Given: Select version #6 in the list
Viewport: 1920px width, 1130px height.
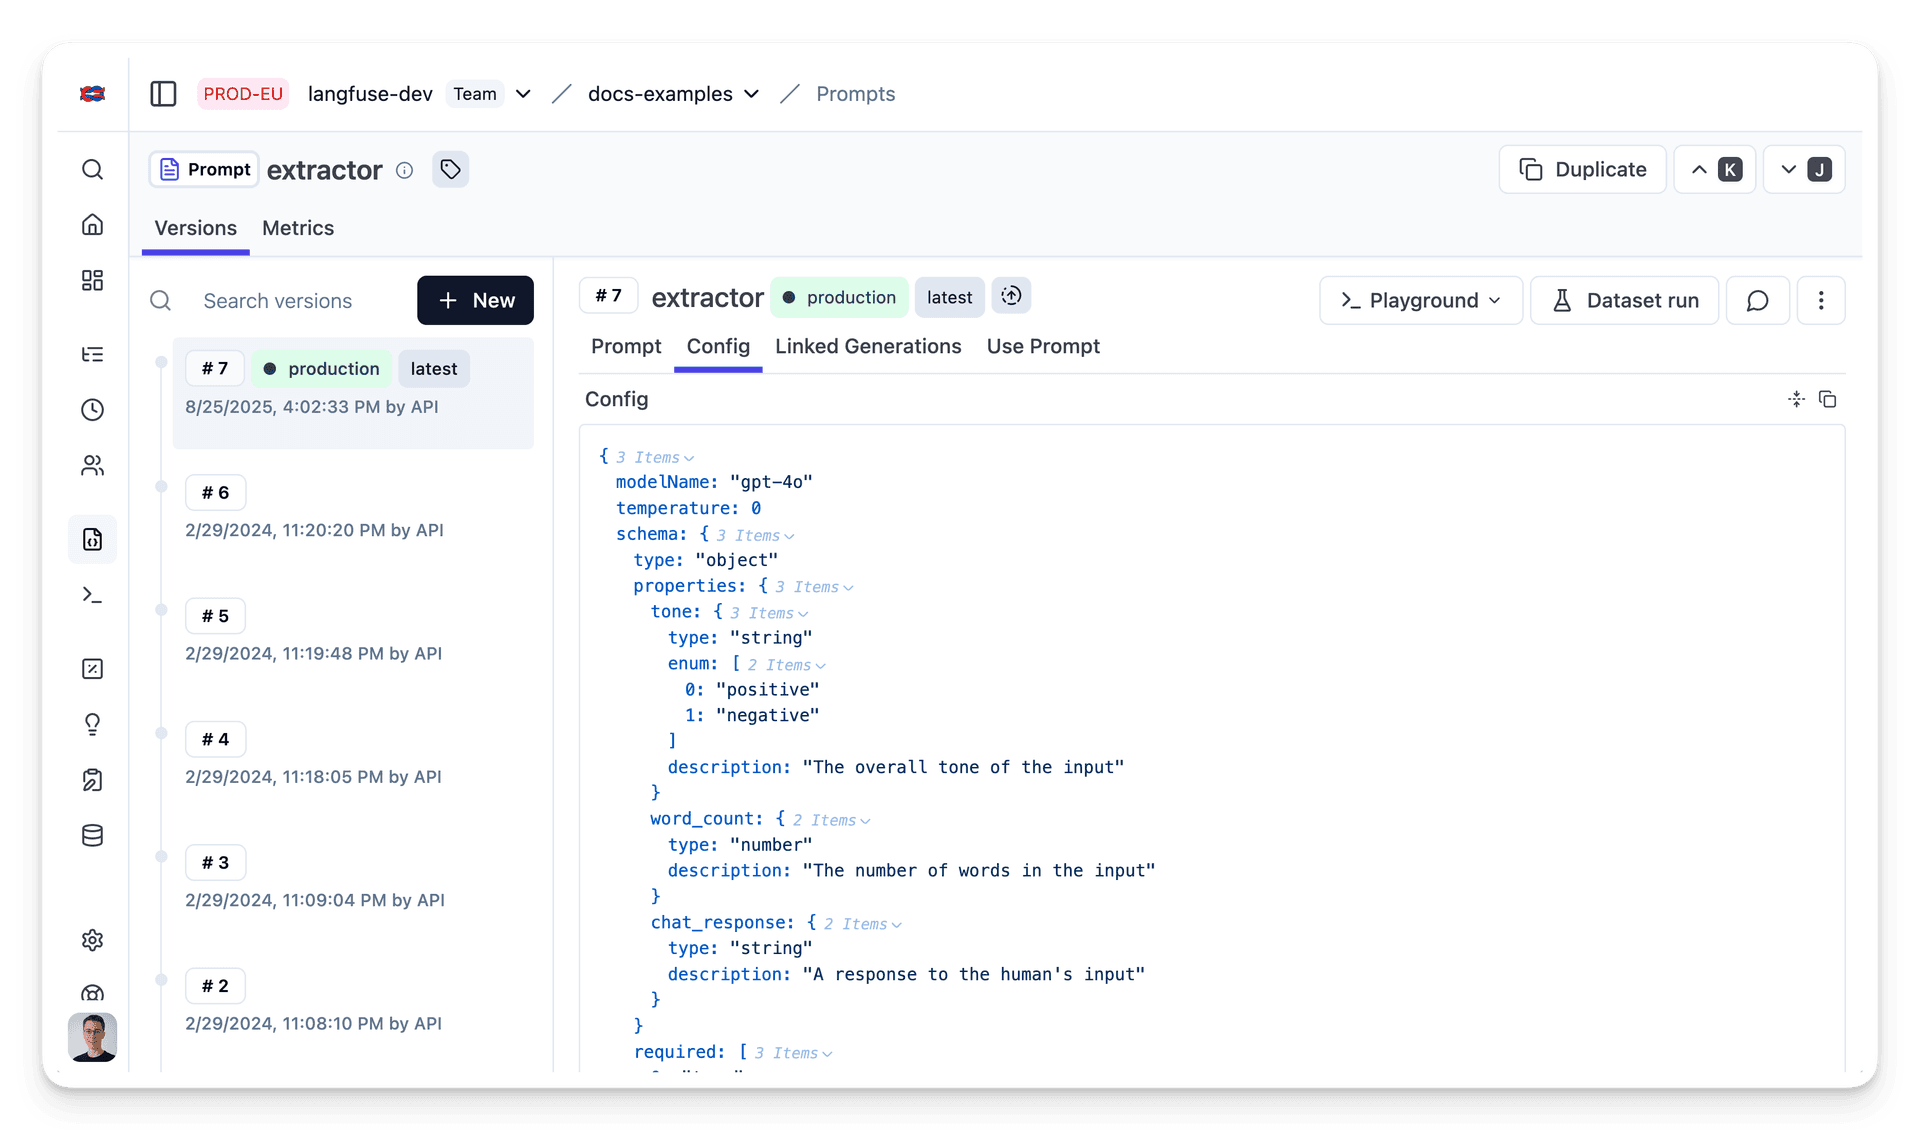Looking at the screenshot, I should tap(353, 510).
